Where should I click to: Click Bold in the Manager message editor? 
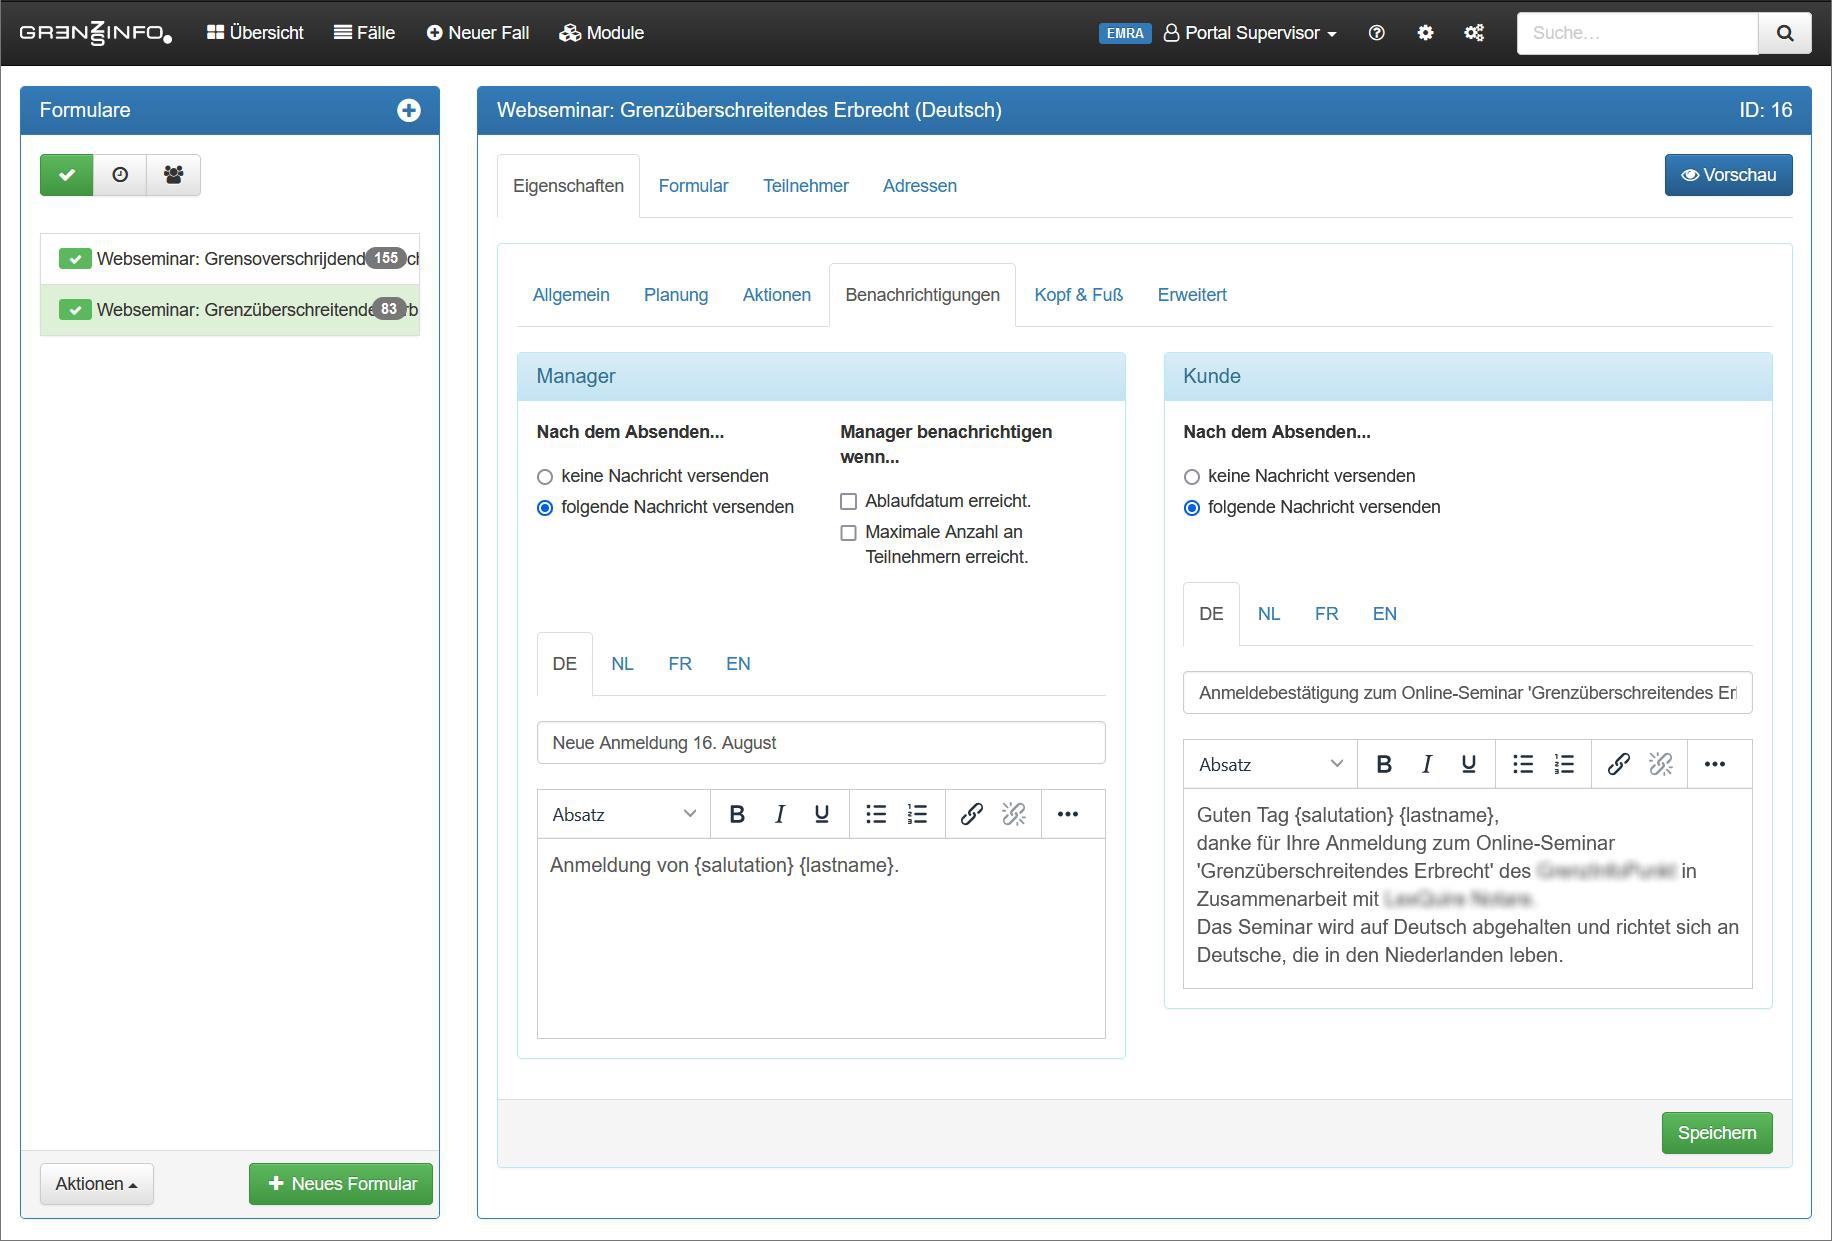click(737, 814)
